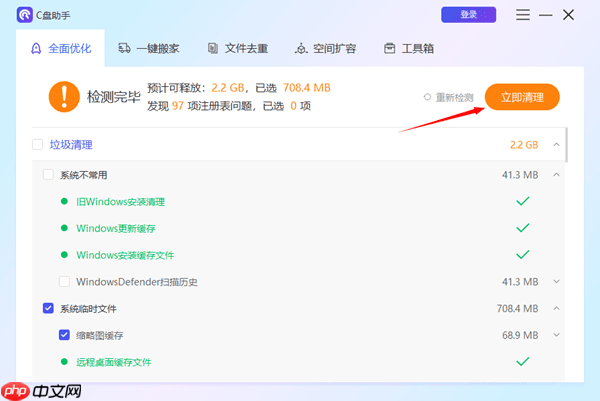Image resolution: width=600 pixels, height=401 pixels.
Task: Check the 垃圾清理 checkbox
Action: coord(38,145)
